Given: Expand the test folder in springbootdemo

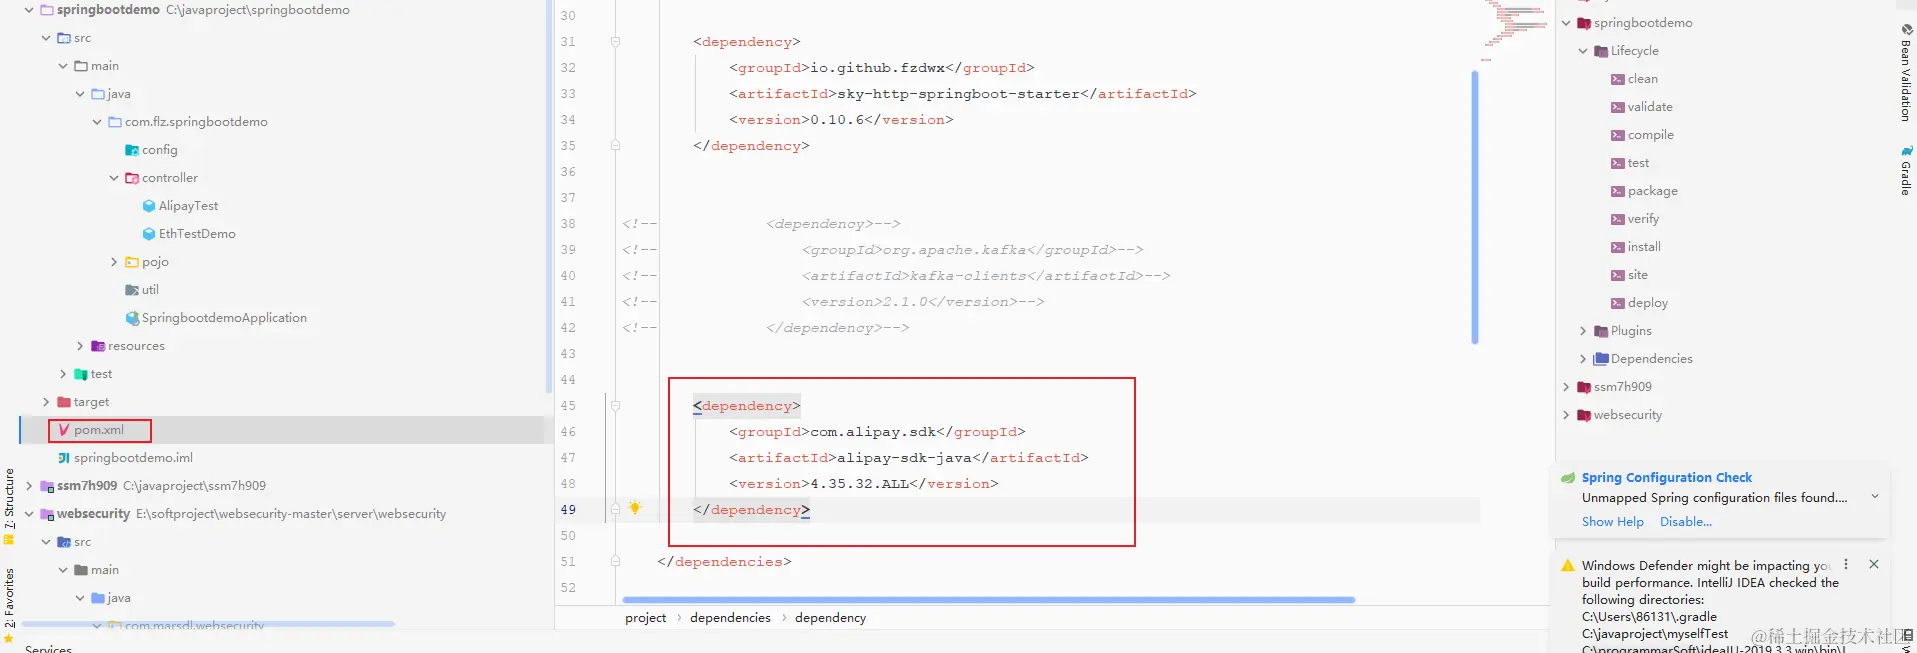Looking at the screenshot, I should (63, 374).
